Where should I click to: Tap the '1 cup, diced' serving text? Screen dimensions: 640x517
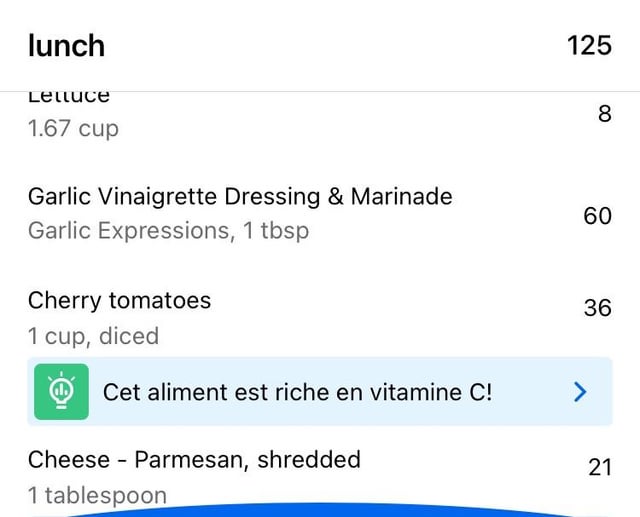(x=93, y=337)
